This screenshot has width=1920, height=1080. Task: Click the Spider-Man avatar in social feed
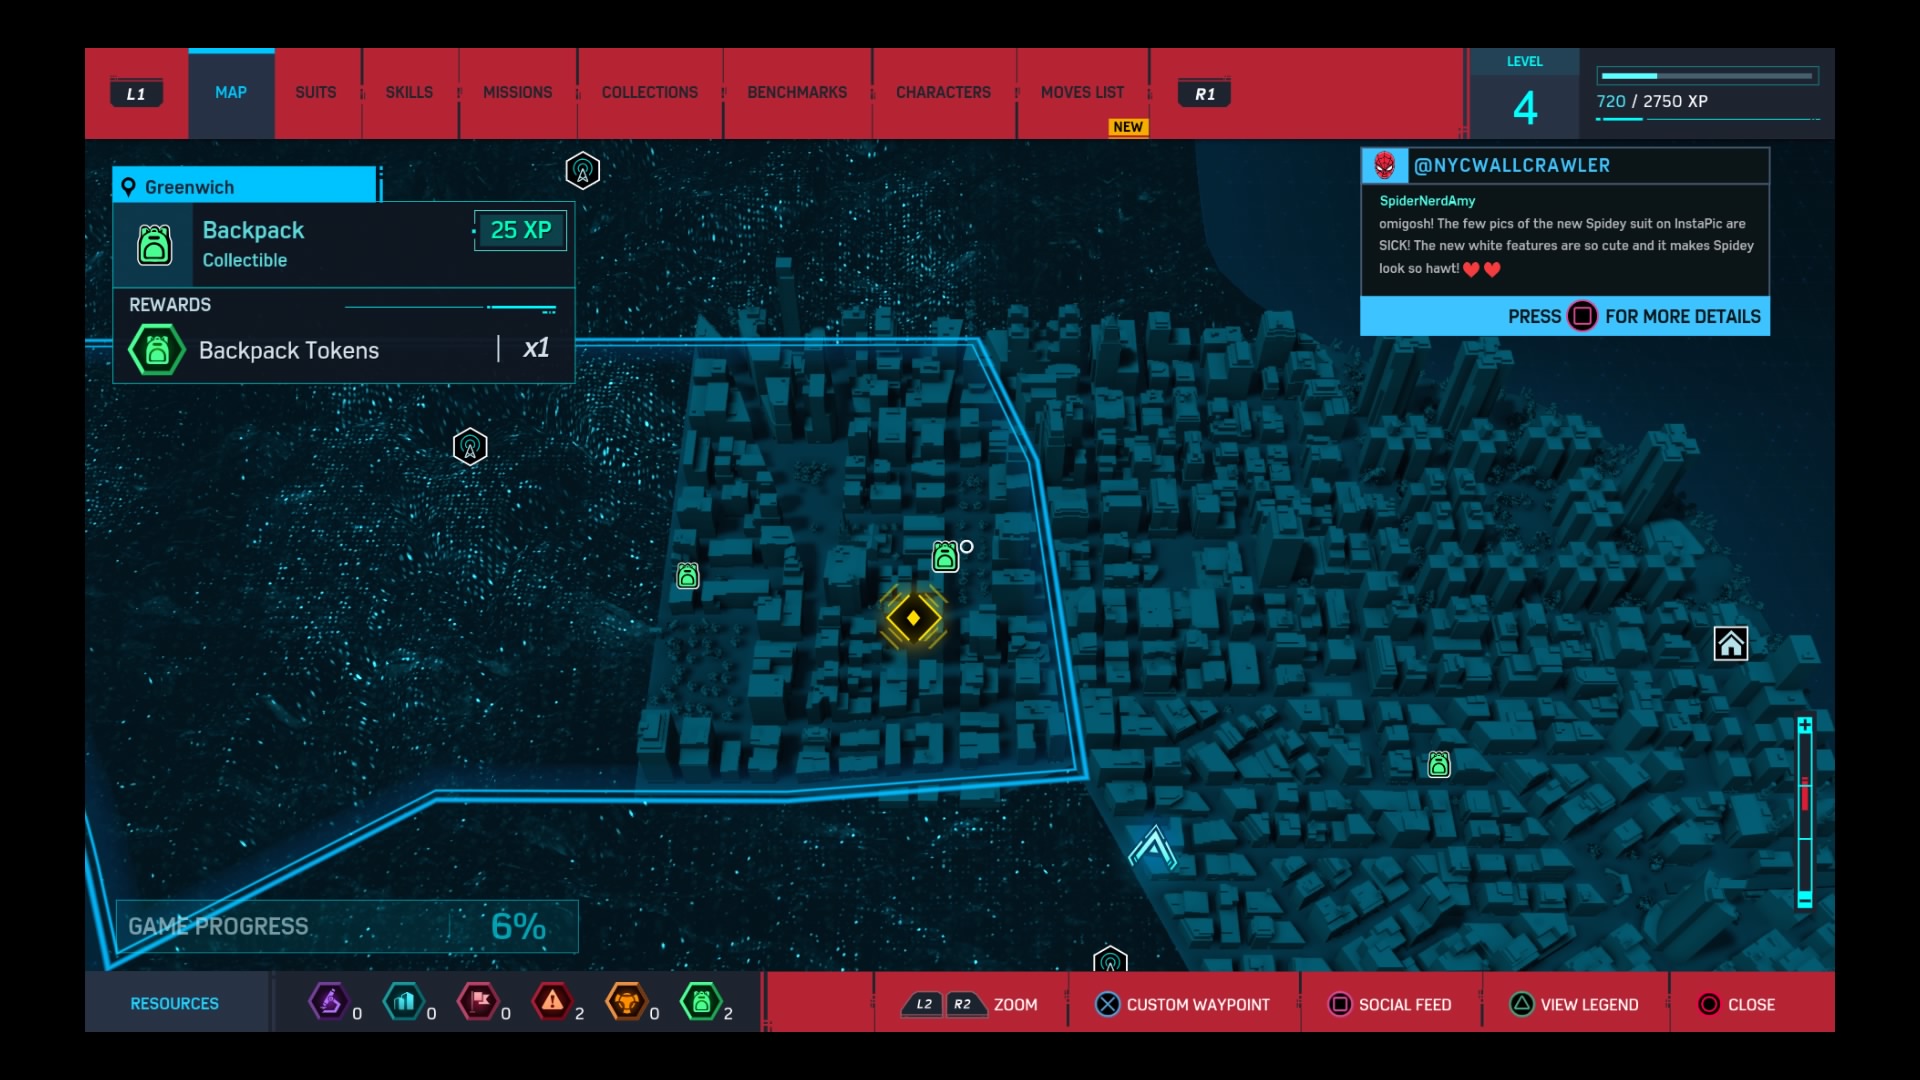pyautogui.click(x=1385, y=165)
